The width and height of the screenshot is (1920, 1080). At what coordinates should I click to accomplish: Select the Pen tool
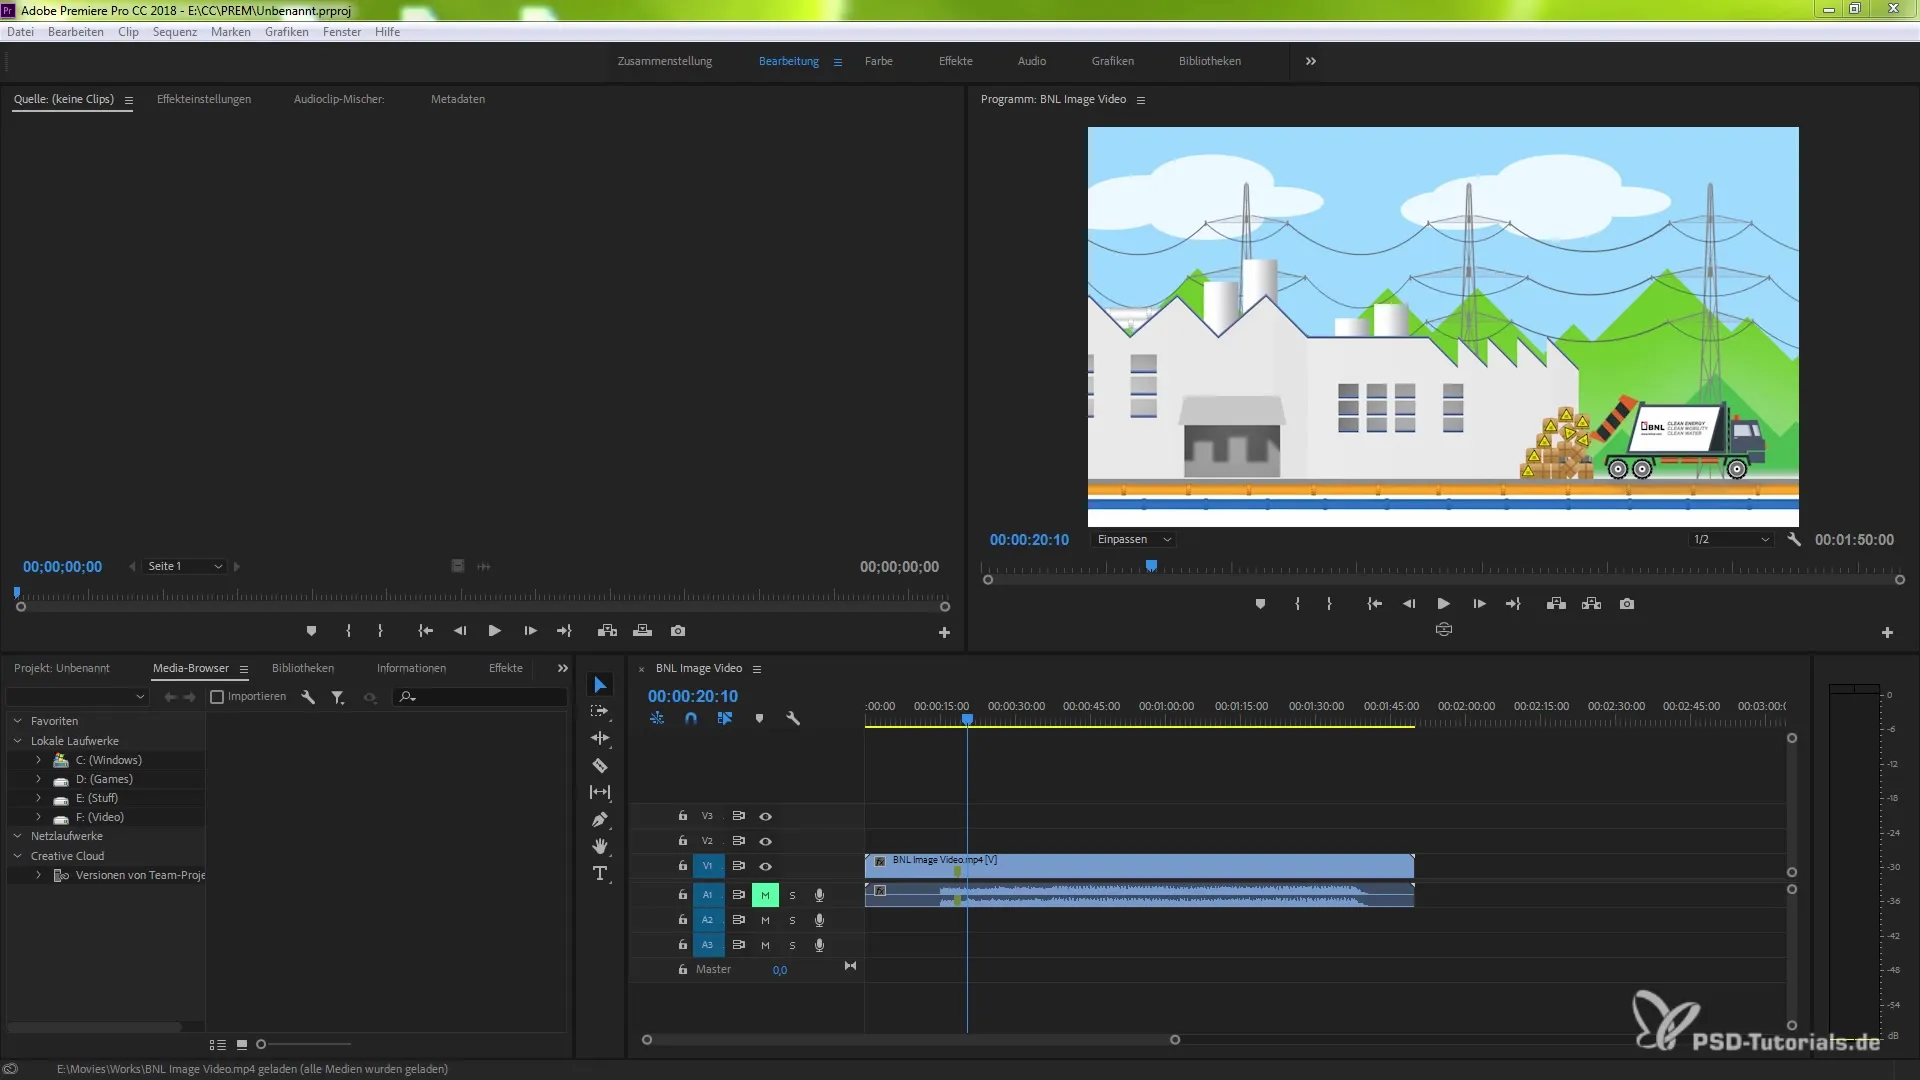pyautogui.click(x=600, y=819)
